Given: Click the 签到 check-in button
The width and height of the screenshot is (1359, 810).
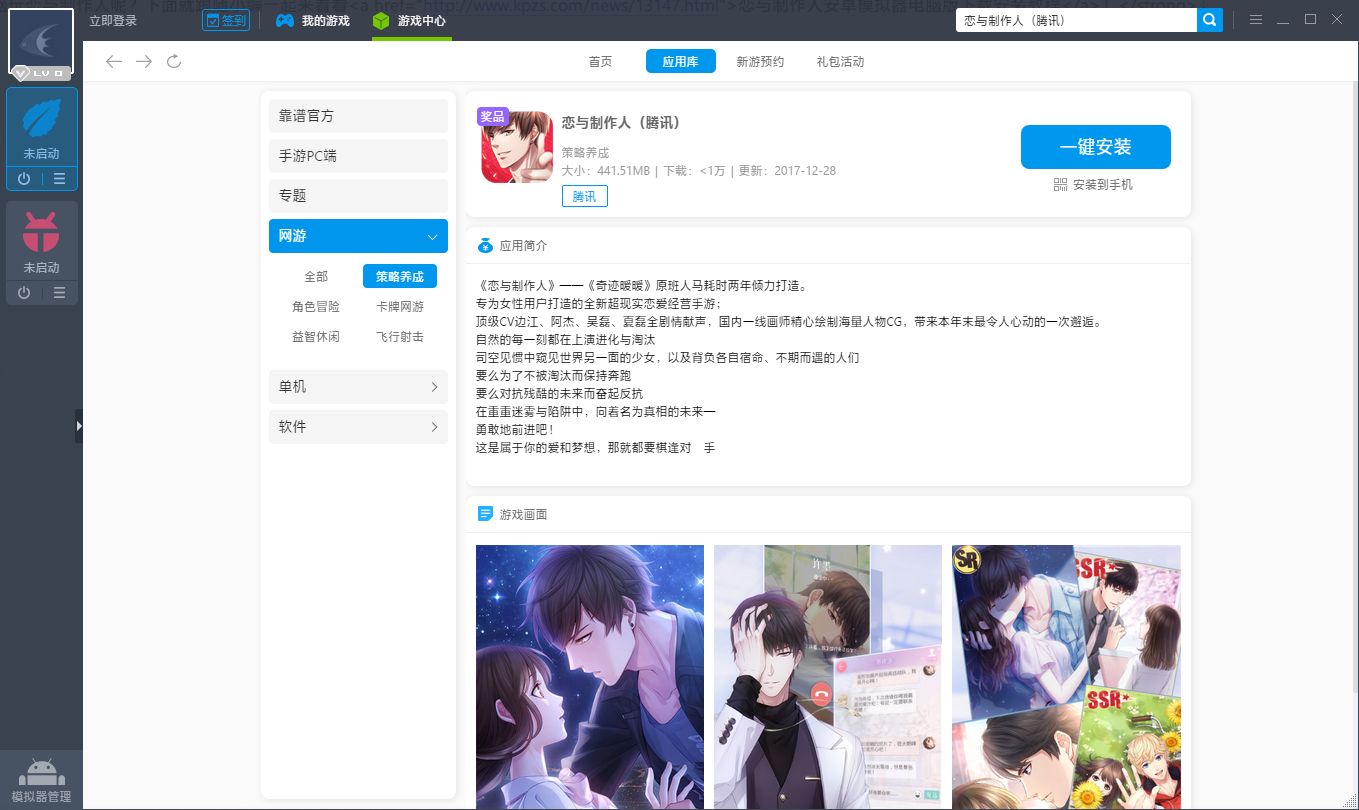Looking at the screenshot, I should (x=226, y=20).
